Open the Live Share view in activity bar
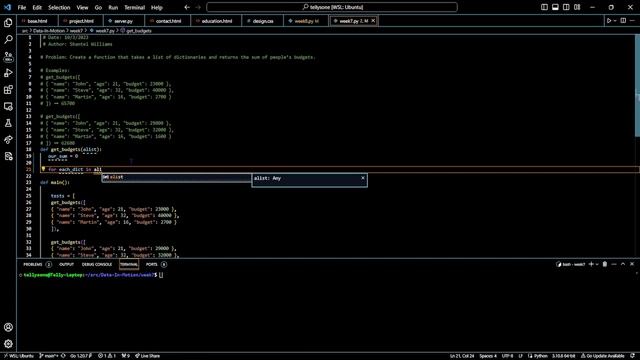The image size is (640, 360). click(8, 140)
